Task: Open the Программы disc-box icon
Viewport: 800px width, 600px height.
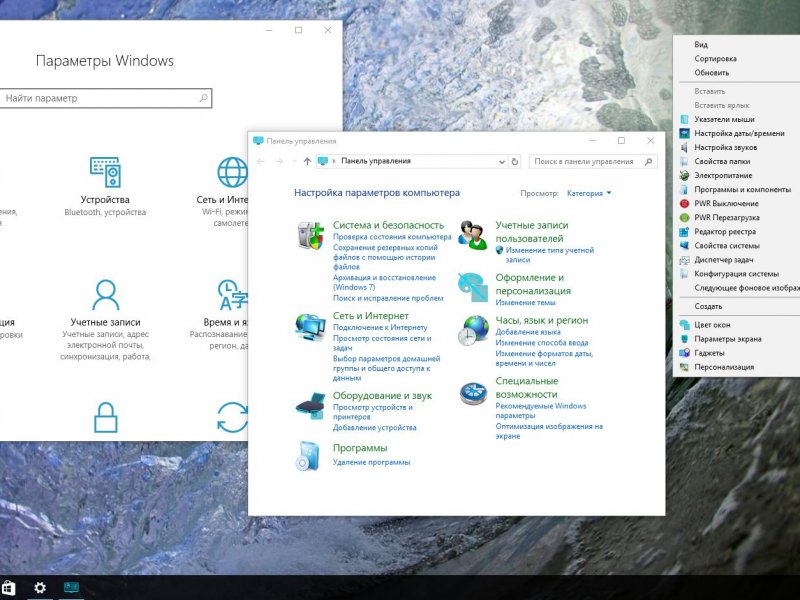Action: [308, 455]
